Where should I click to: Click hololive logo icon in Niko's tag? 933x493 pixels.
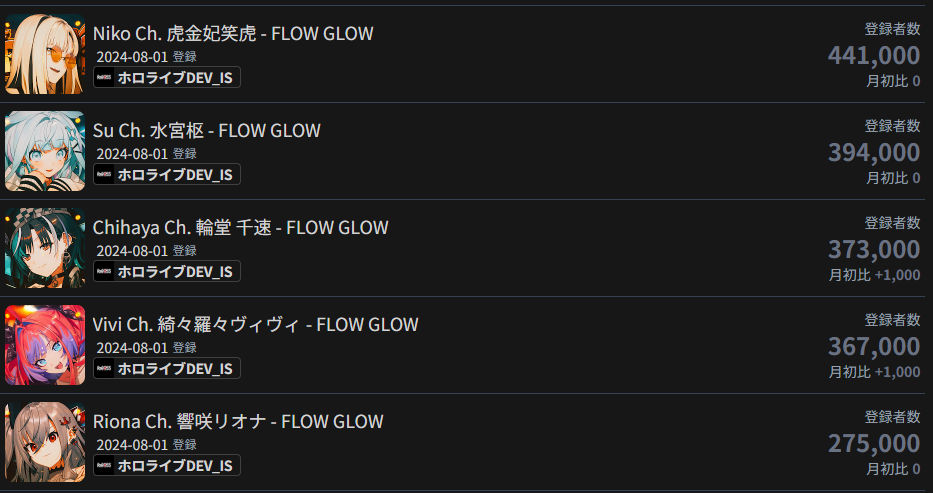coord(104,77)
